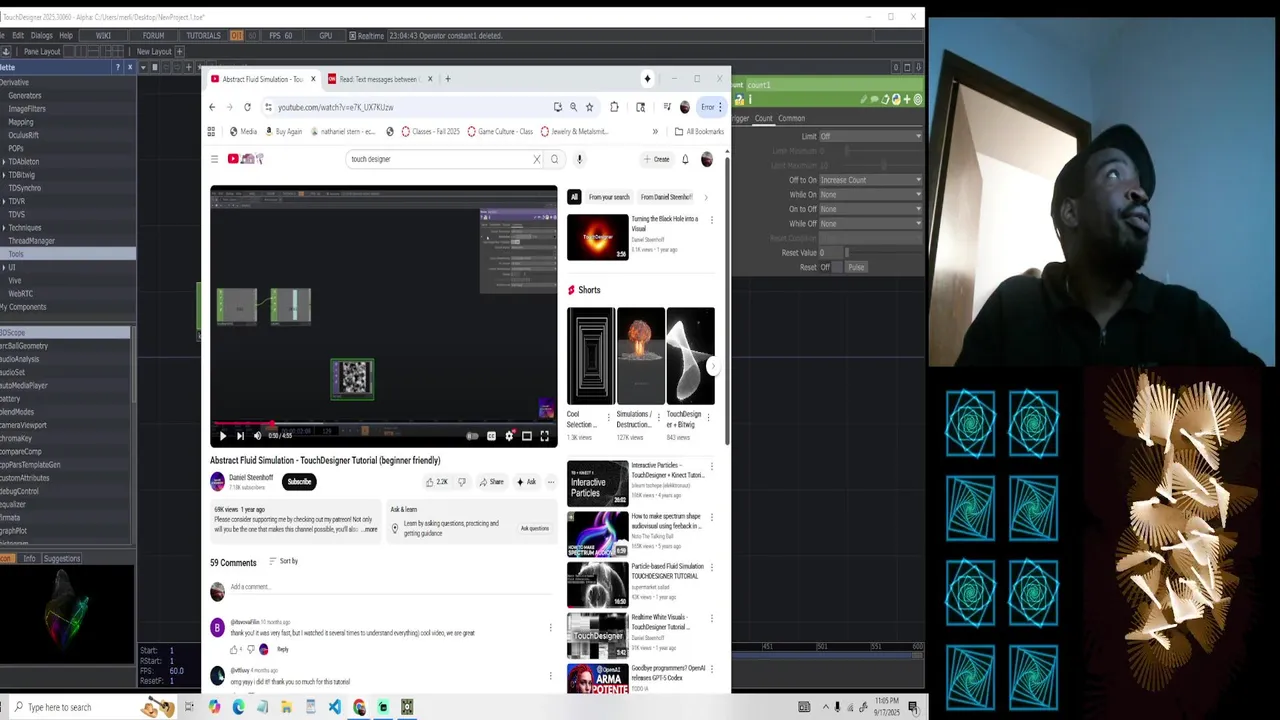Adjust the Reset Value slider
This screenshot has width=1280, height=720.
point(885,253)
